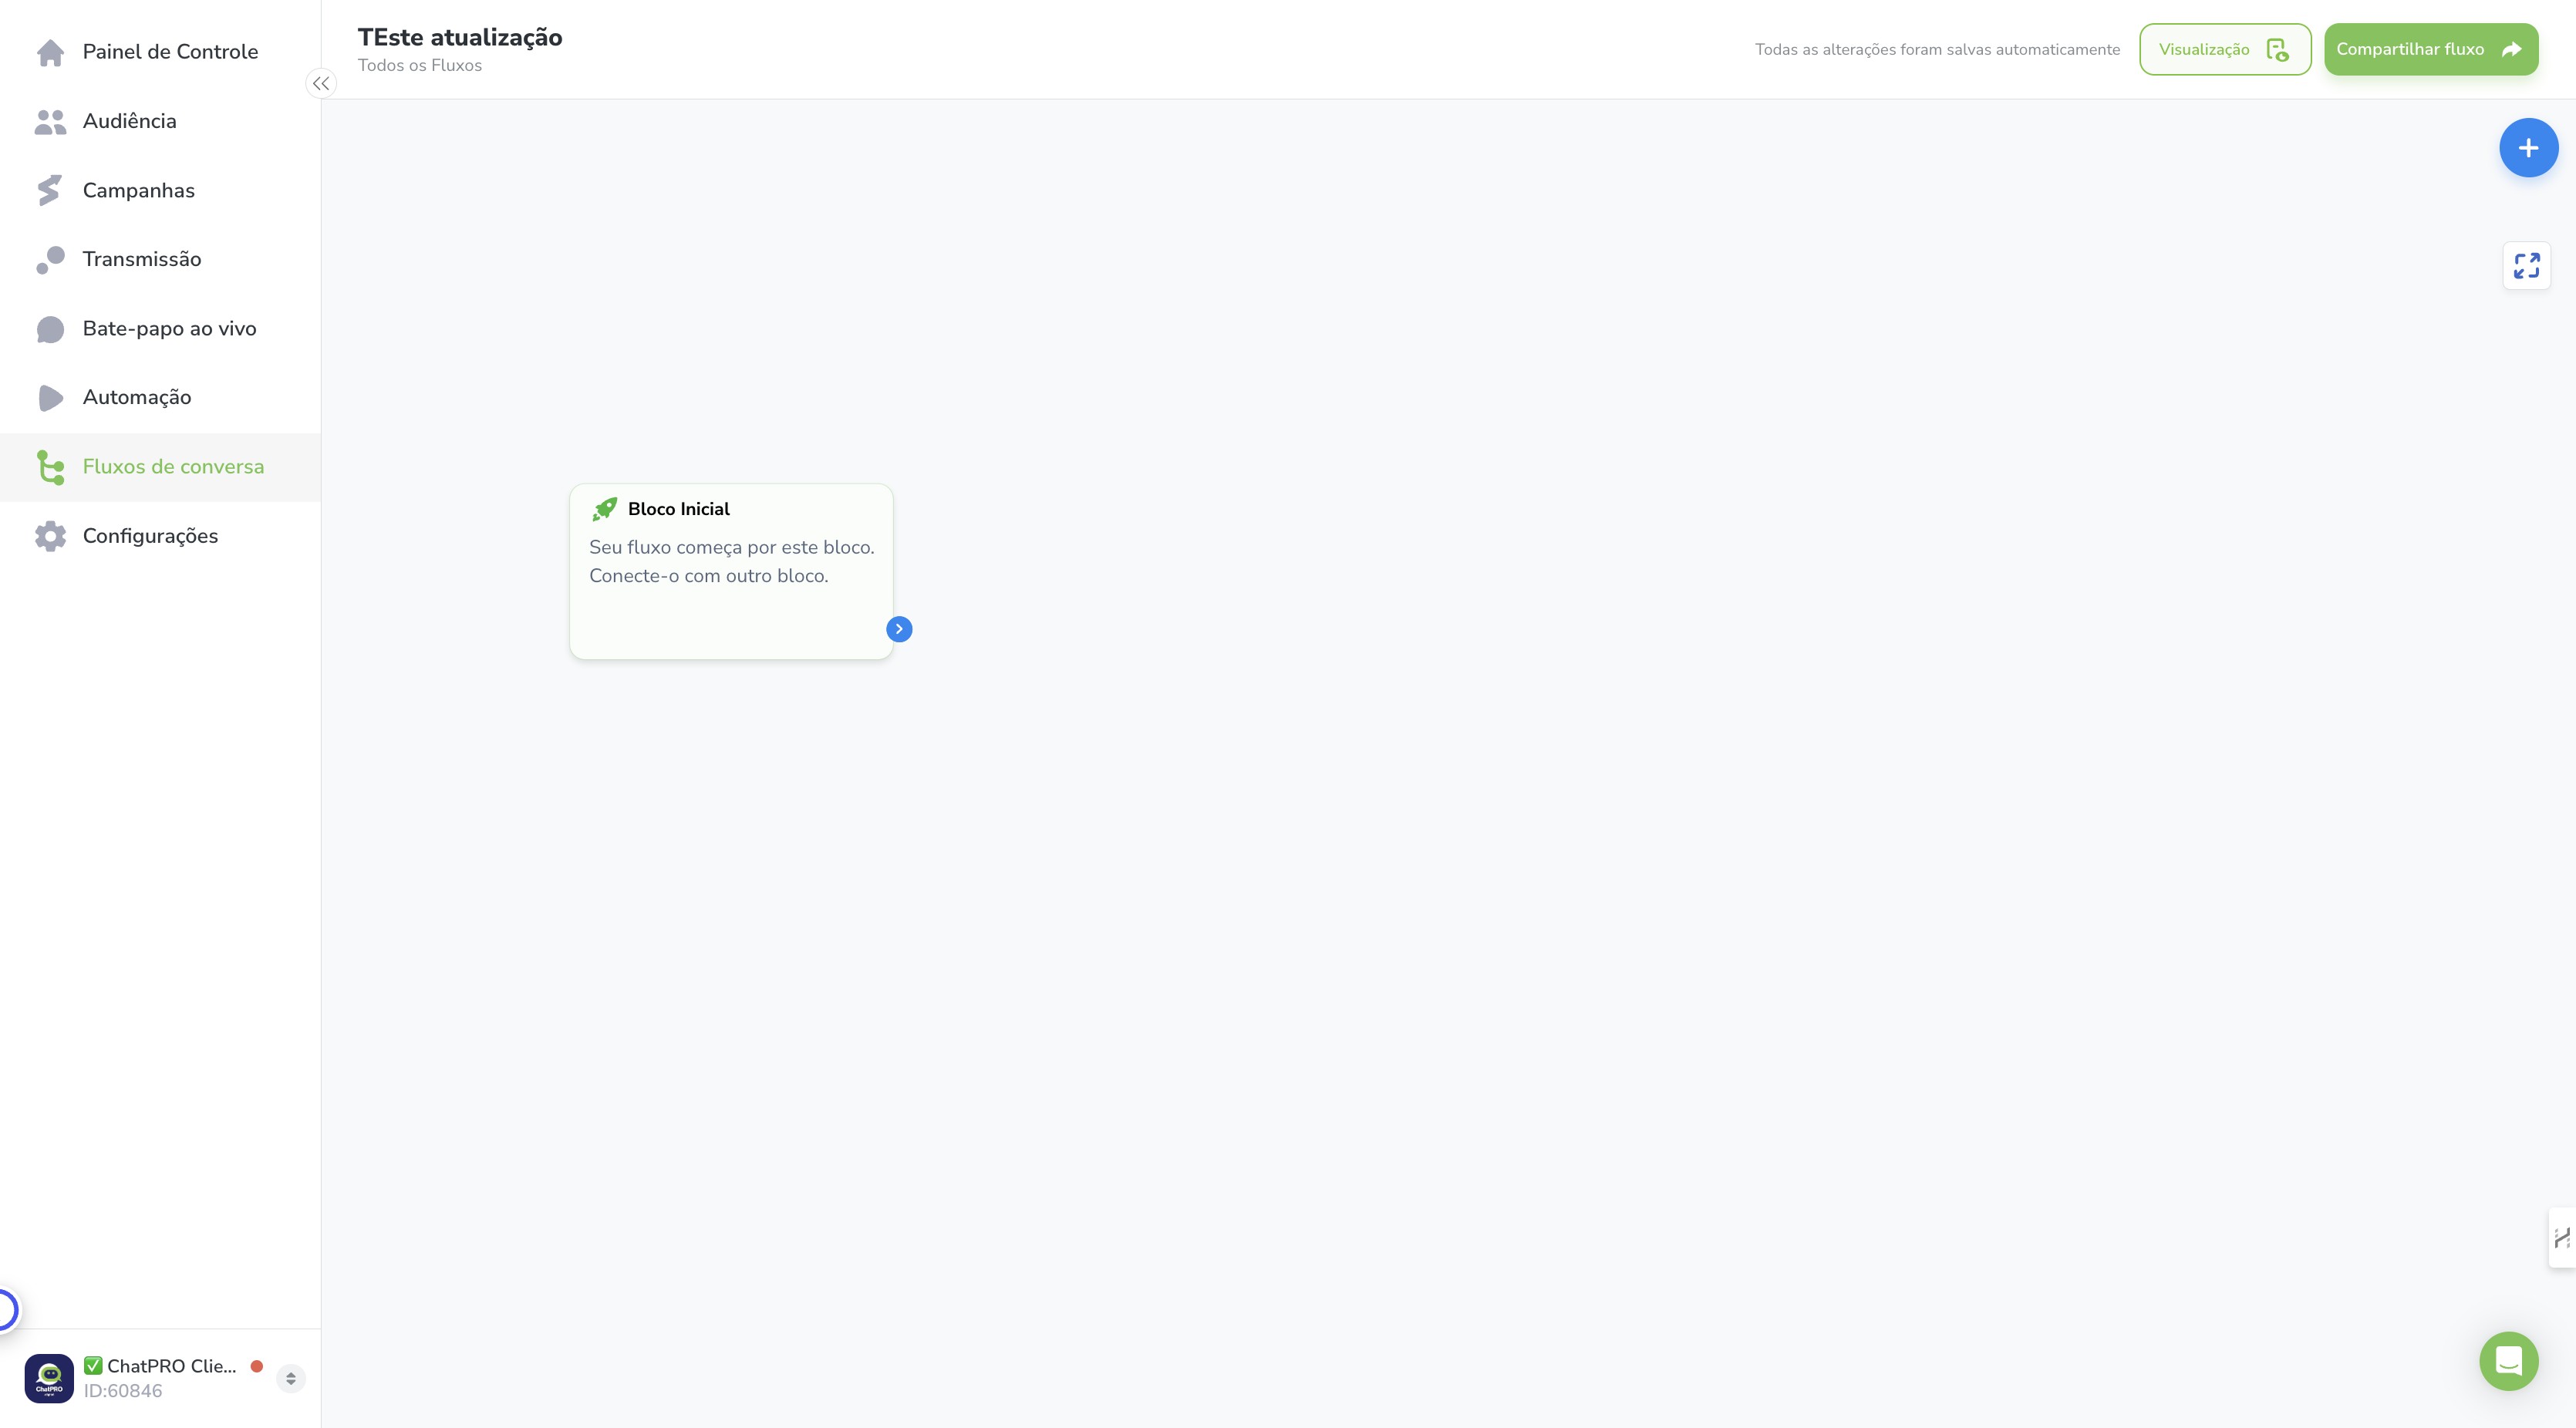The height and width of the screenshot is (1428, 2576).
Task: Click the share arrow icon on Compartilhar fluxo
Action: click(2511, 50)
